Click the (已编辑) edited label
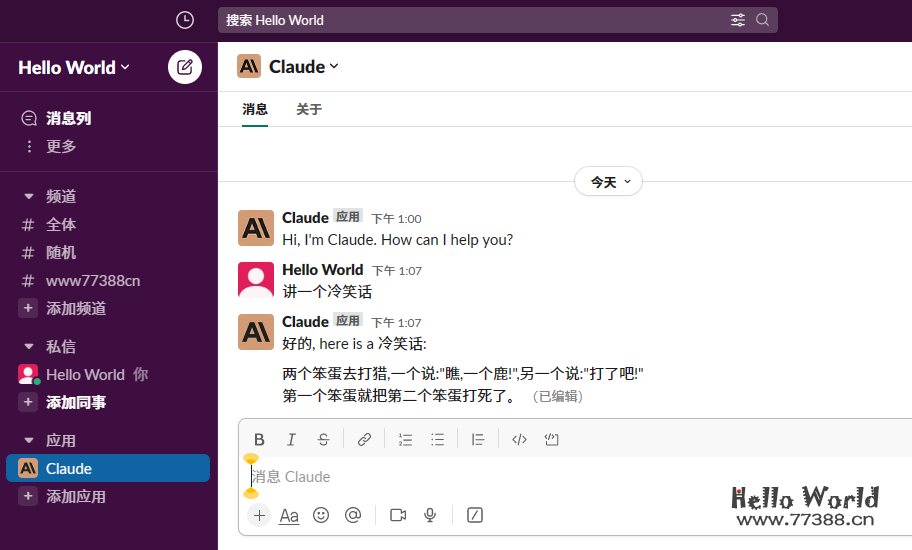The width and height of the screenshot is (912, 550). click(x=557, y=397)
